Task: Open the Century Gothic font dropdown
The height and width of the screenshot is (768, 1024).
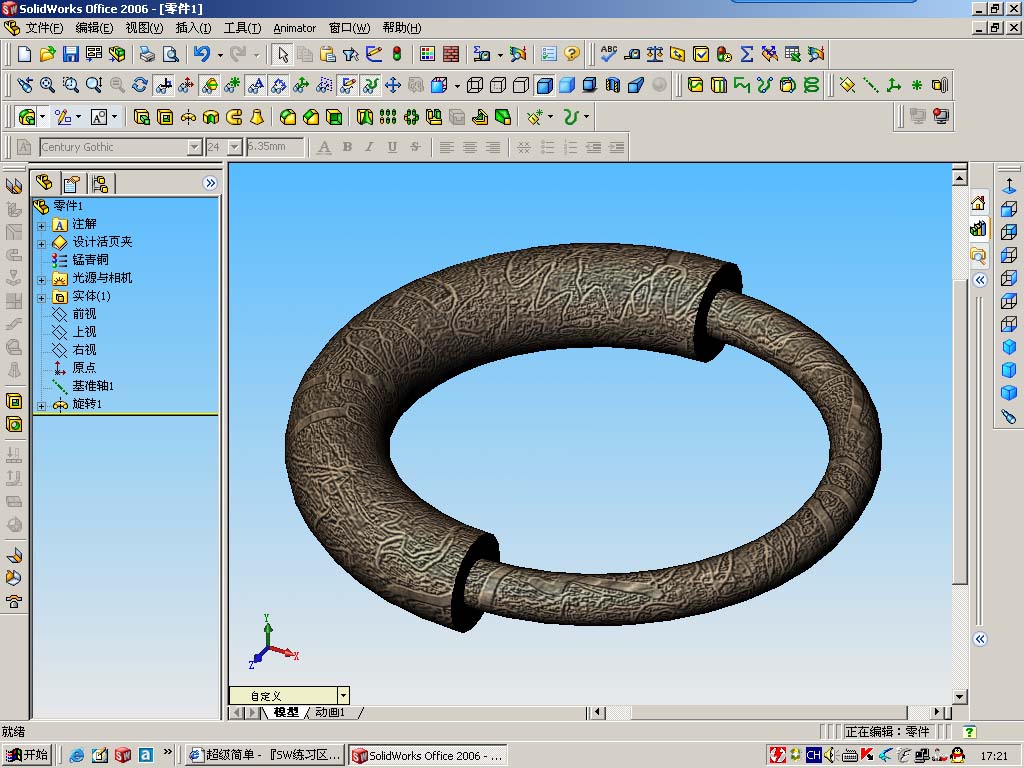Action: click(x=194, y=147)
